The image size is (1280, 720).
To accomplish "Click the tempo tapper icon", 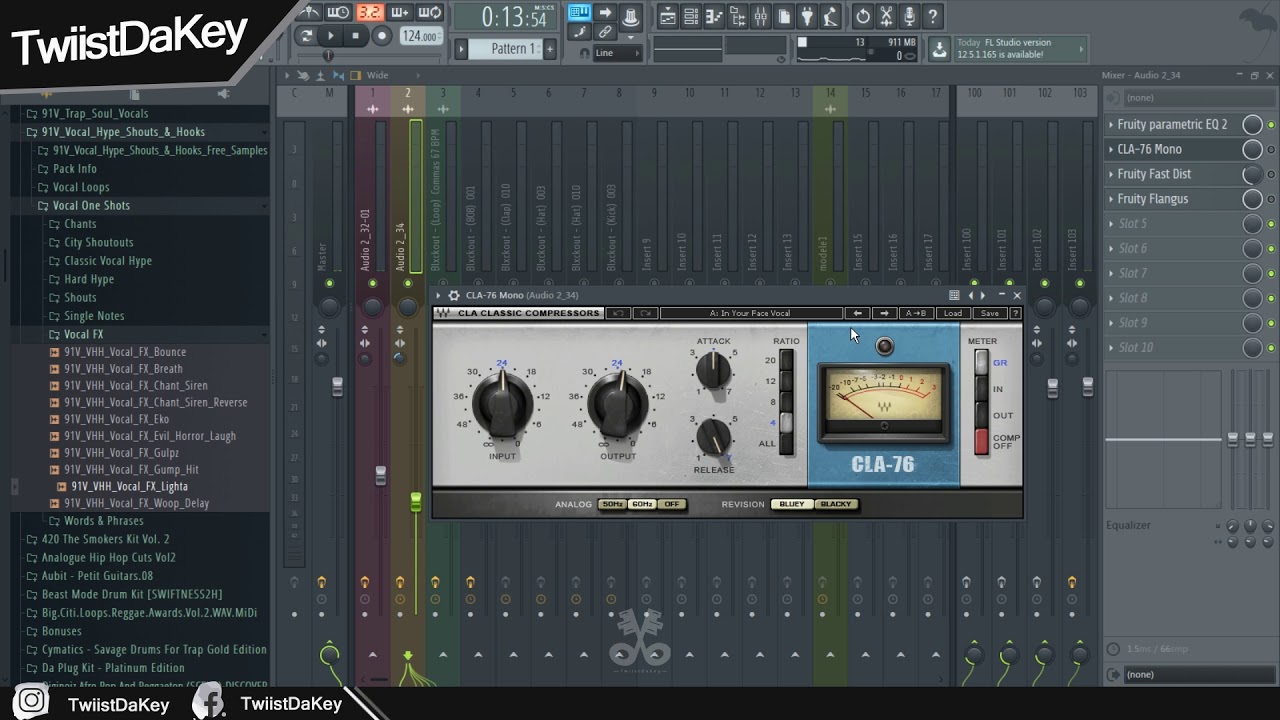I will pos(830,17).
